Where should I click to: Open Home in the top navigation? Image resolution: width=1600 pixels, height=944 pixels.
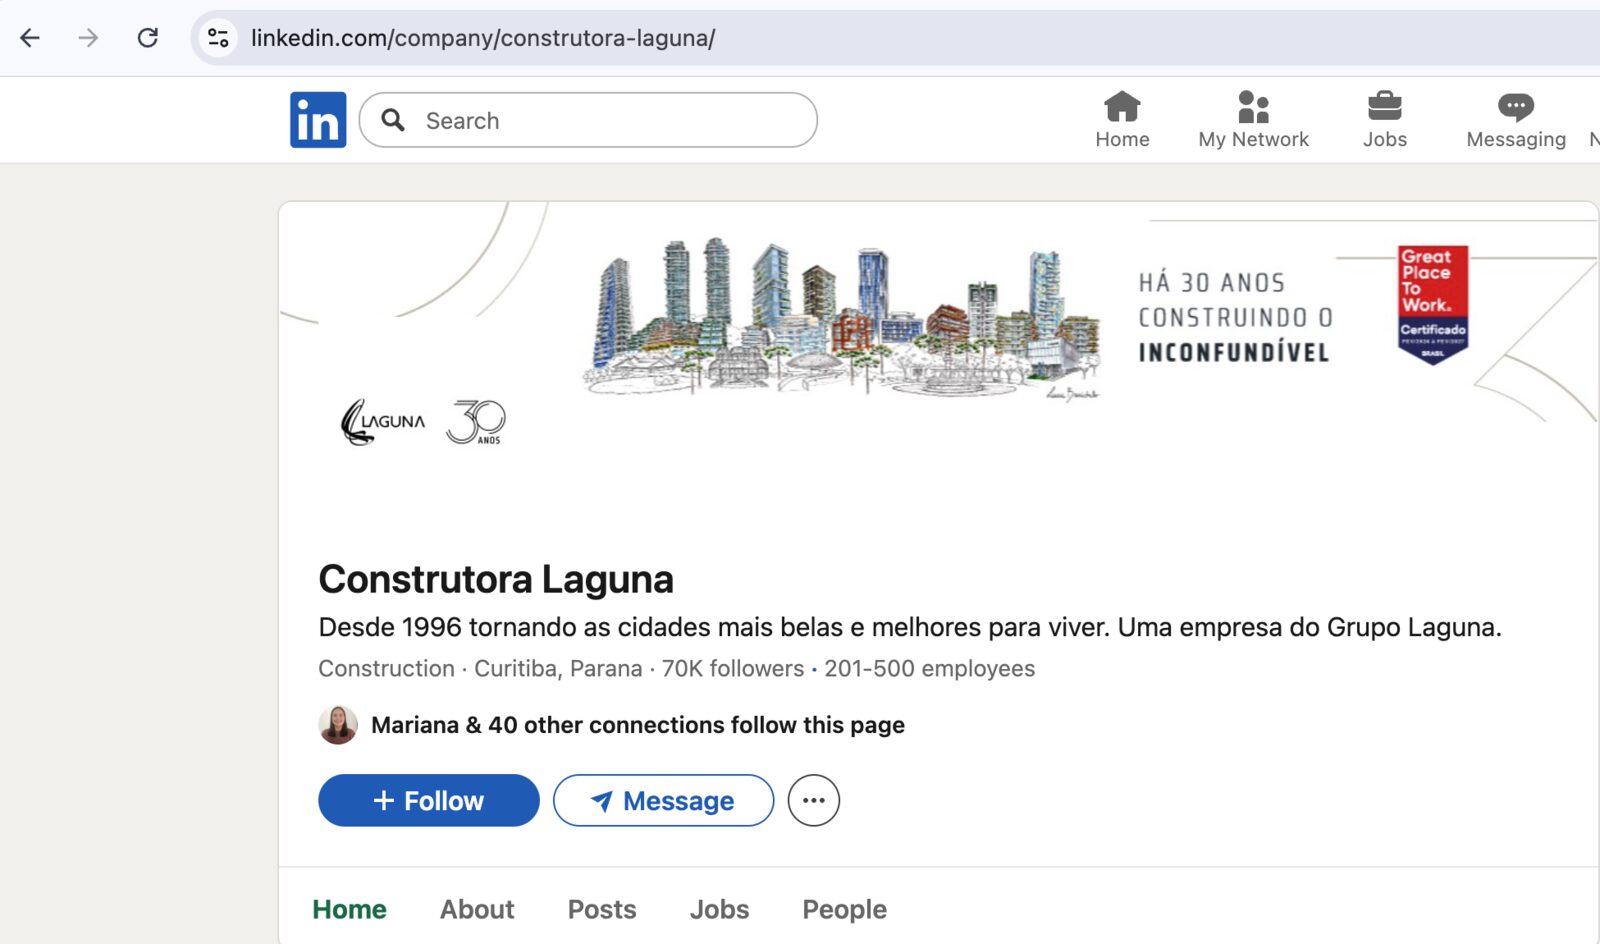pyautogui.click(x=1122, y=120)
